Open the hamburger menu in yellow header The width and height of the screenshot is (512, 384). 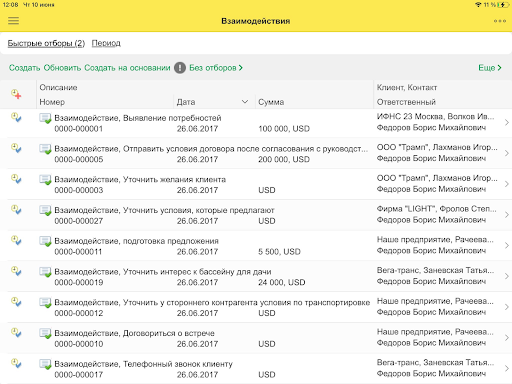tap(13, 21)
